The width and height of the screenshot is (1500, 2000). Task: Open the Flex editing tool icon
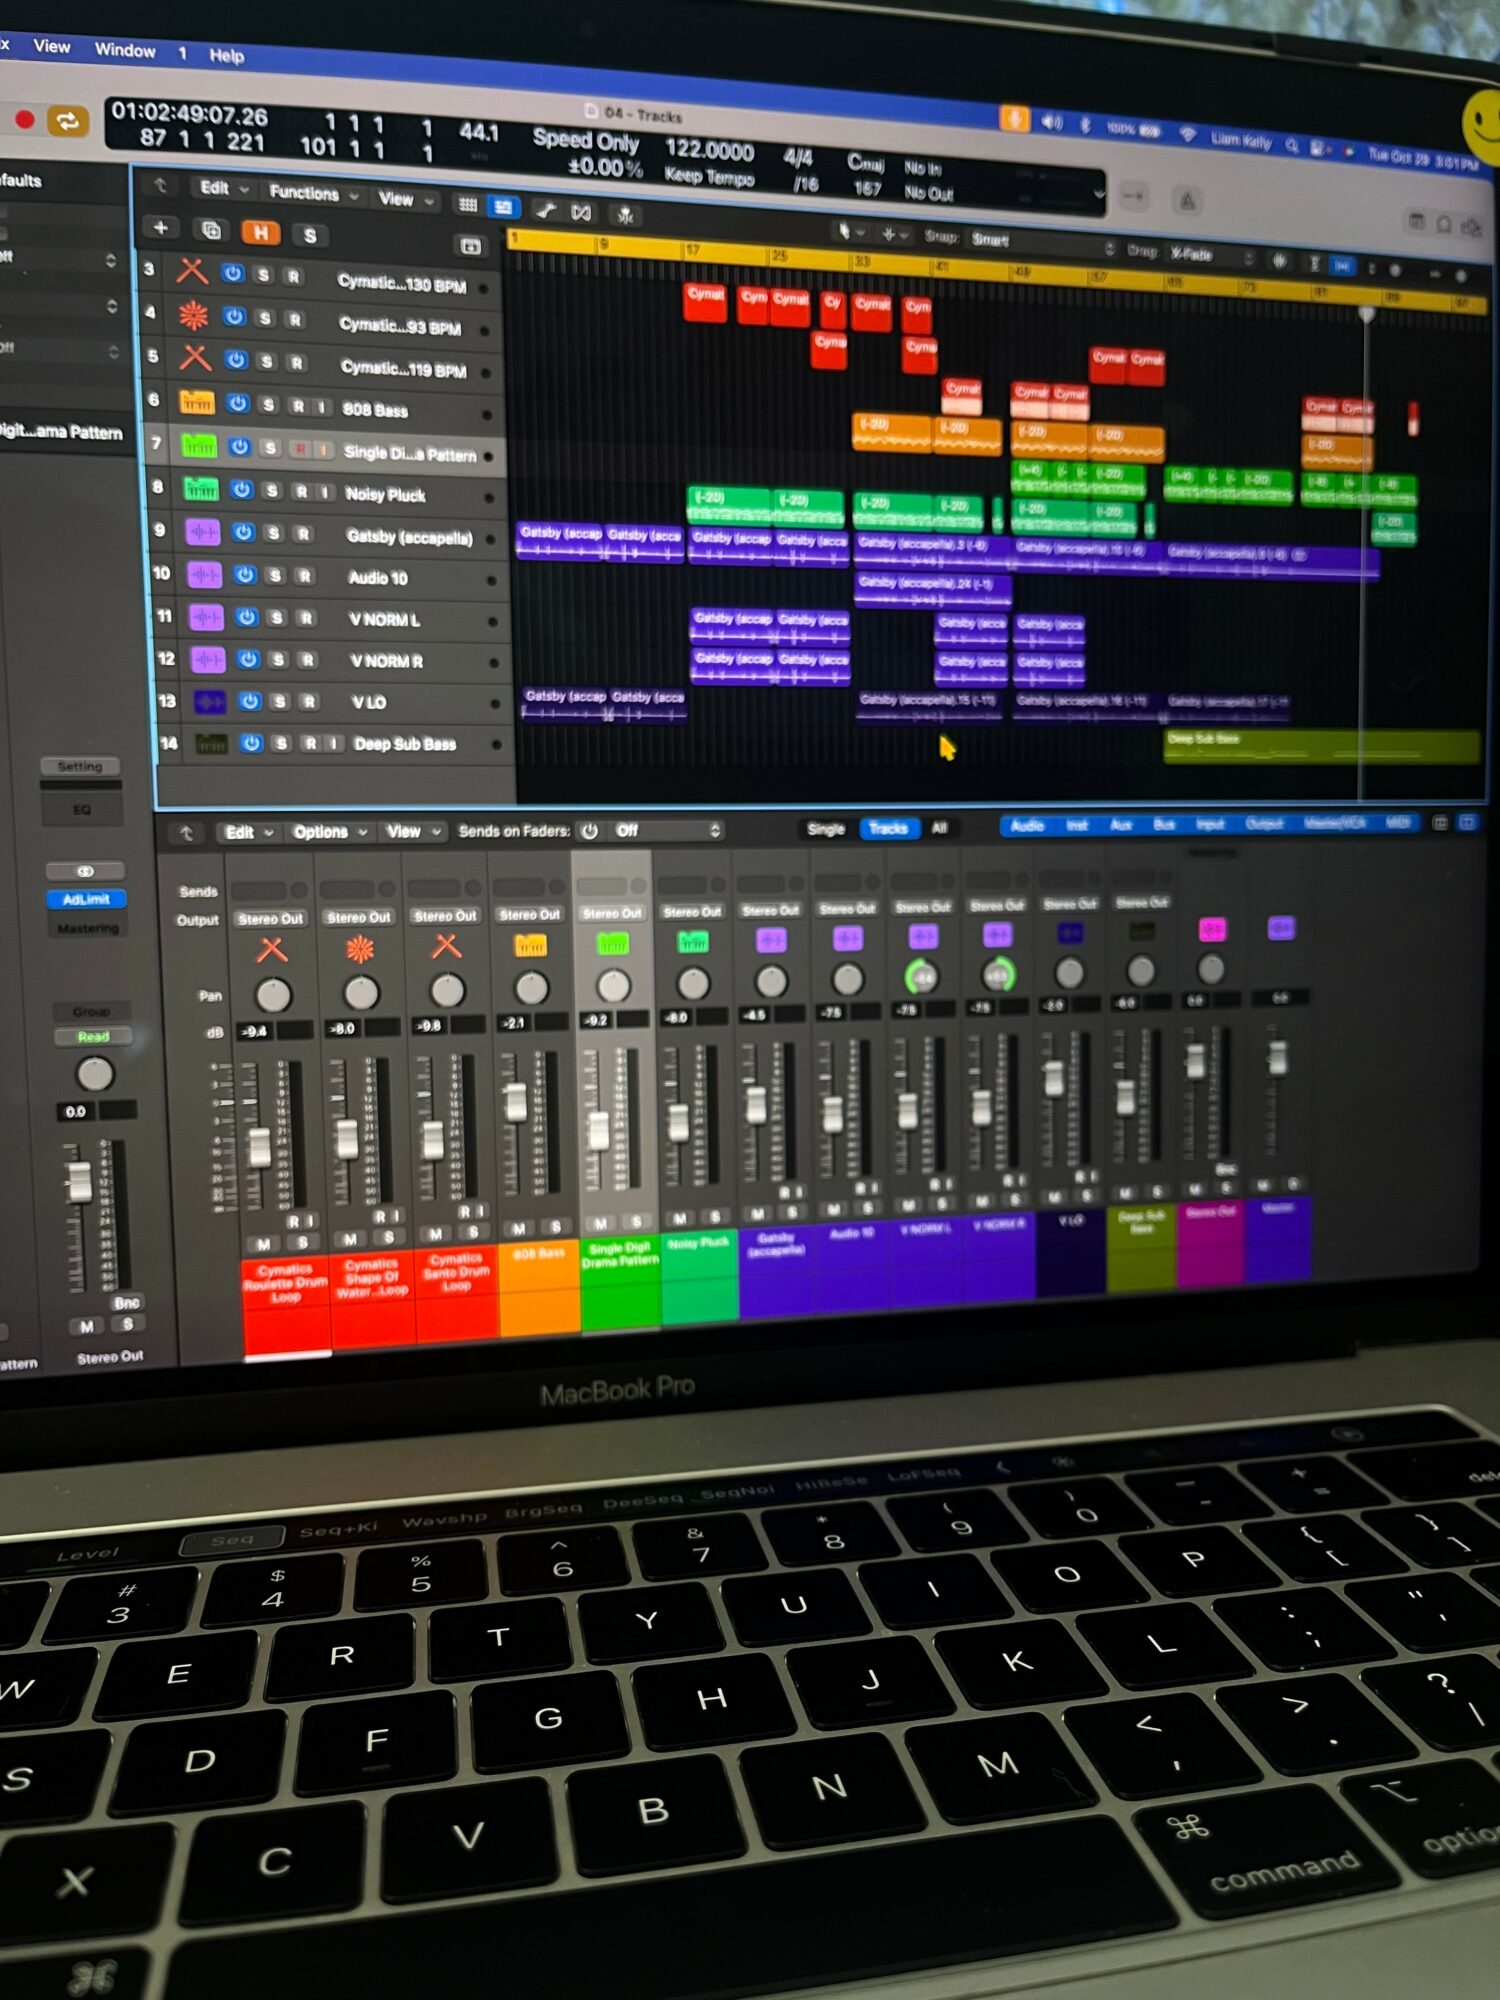pyautogui.click(x=581, y=212)
